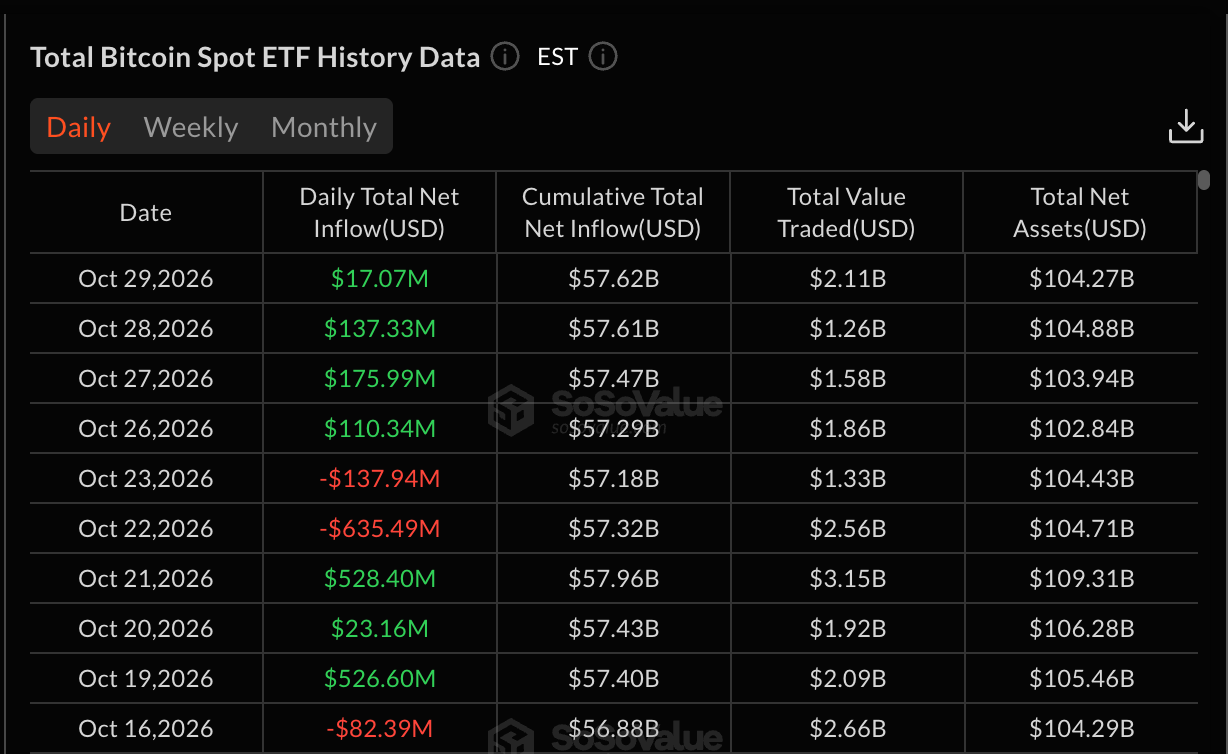Image resolution: width=1228 pixels, height=754 pixels.
Task: Switch to the Weekly tab
Action: click(191, 127)
